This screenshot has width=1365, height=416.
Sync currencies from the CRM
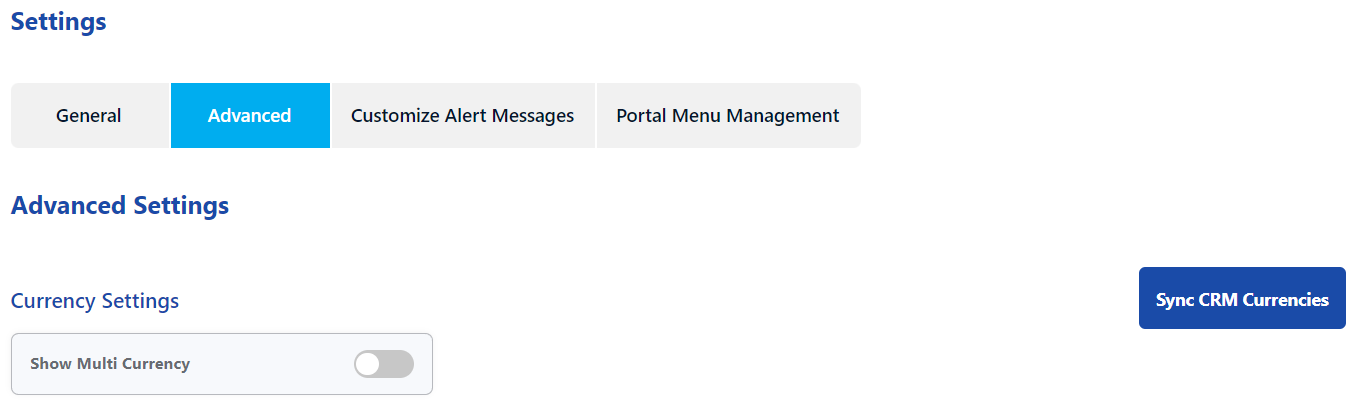tap(1242, 298)
